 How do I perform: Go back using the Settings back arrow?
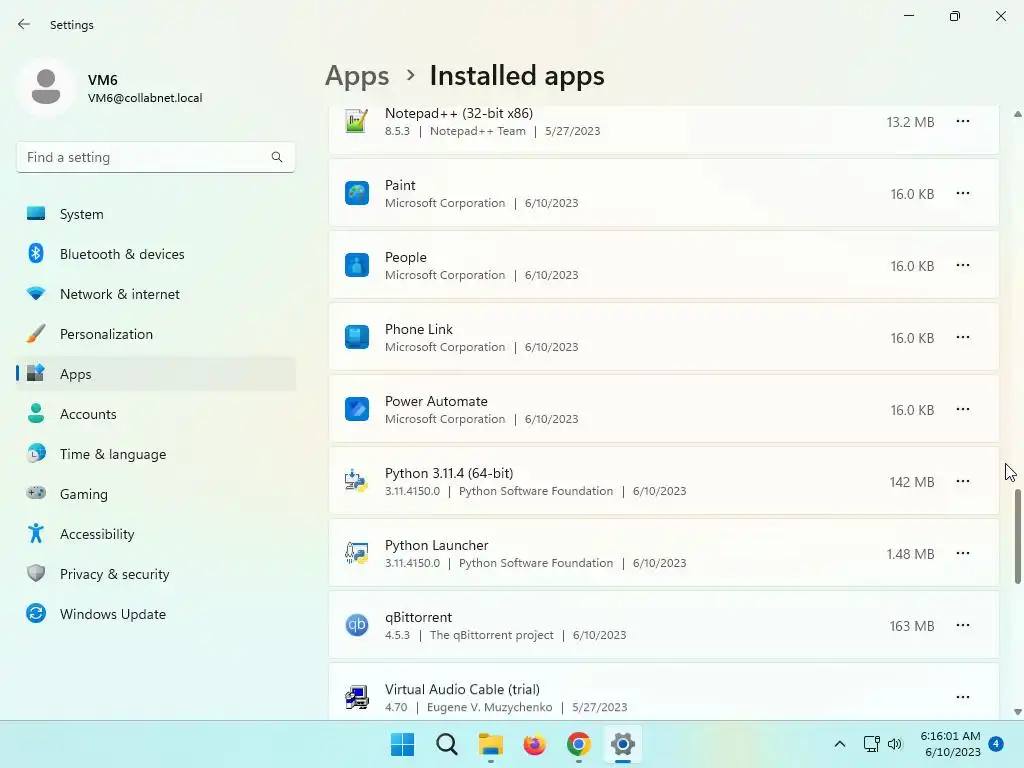tap(24, 24)
